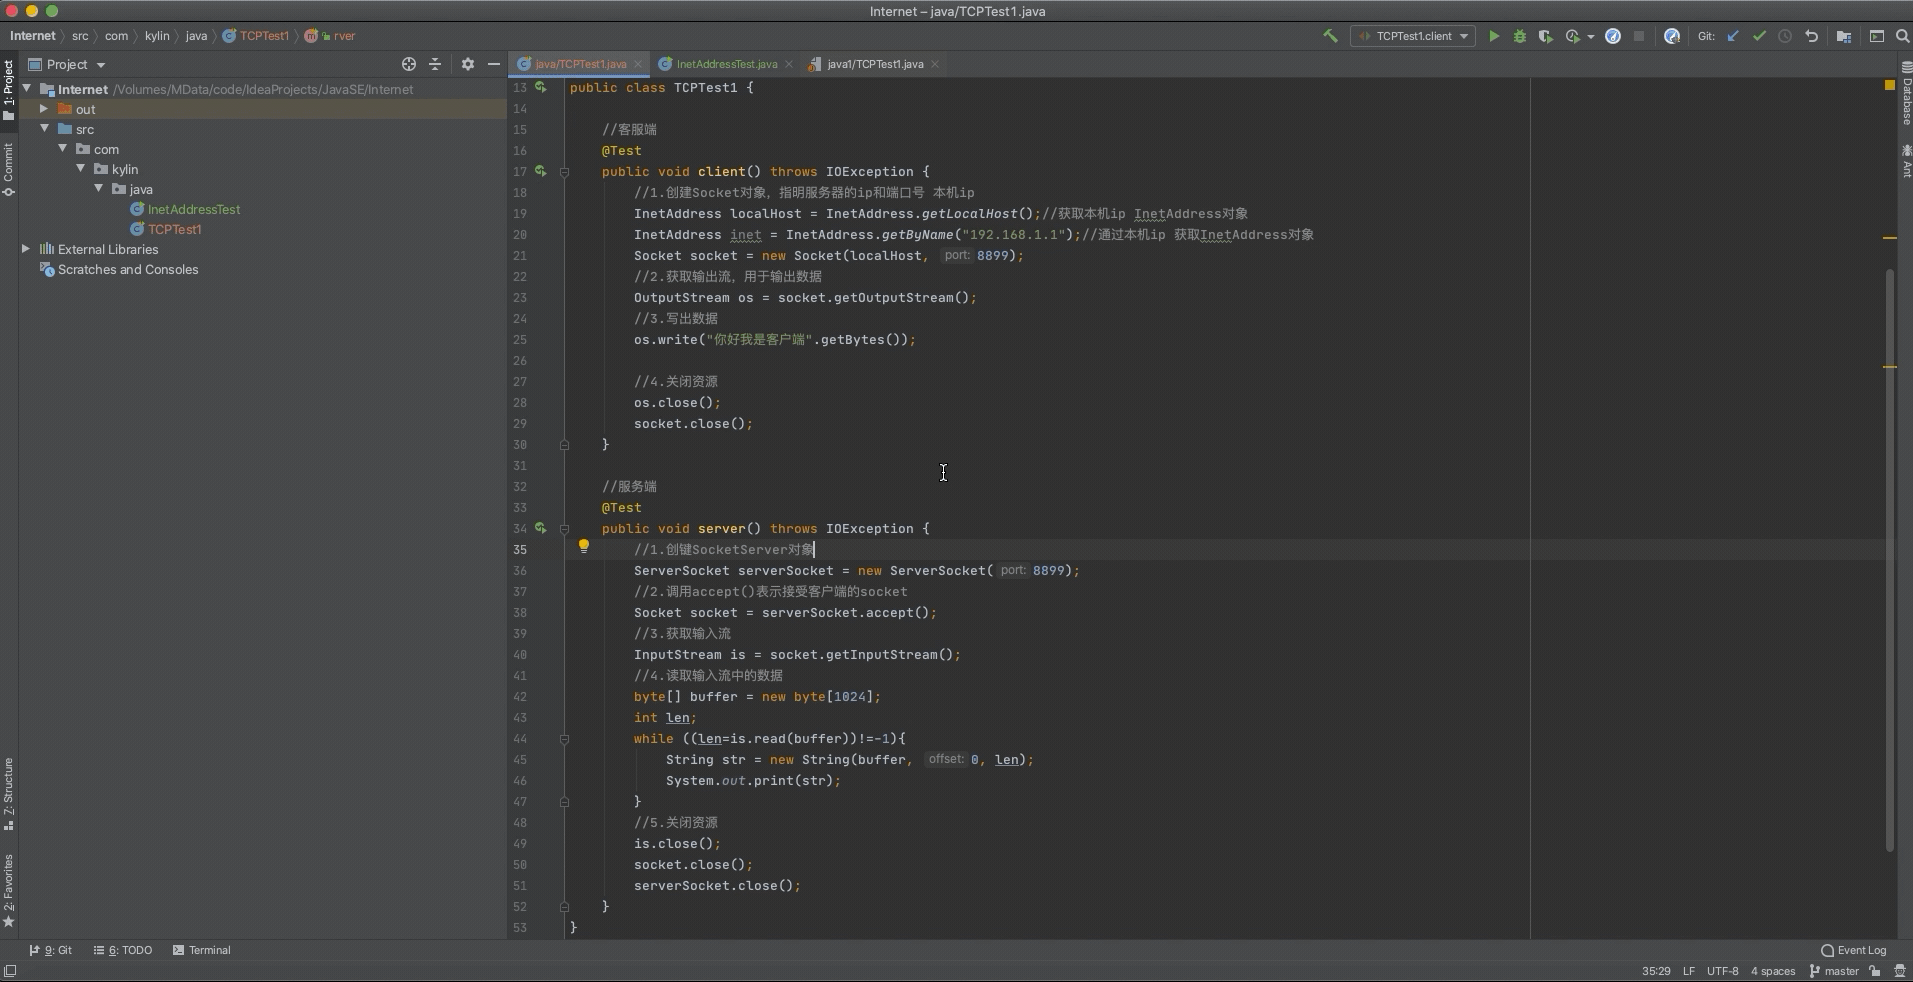1913x982 pixels.
Task: Switch to the java1/TCPTest1.java tab
Action: click(x=874, y=64)
